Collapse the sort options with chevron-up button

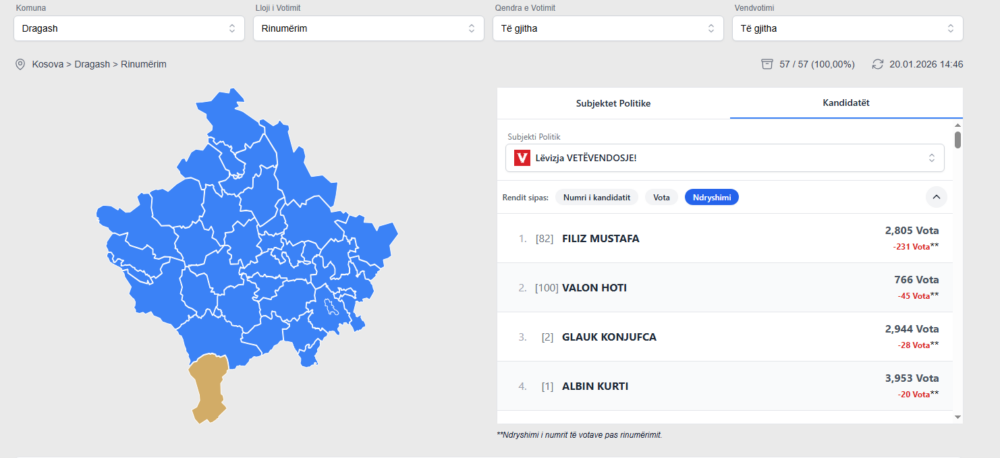936,197
